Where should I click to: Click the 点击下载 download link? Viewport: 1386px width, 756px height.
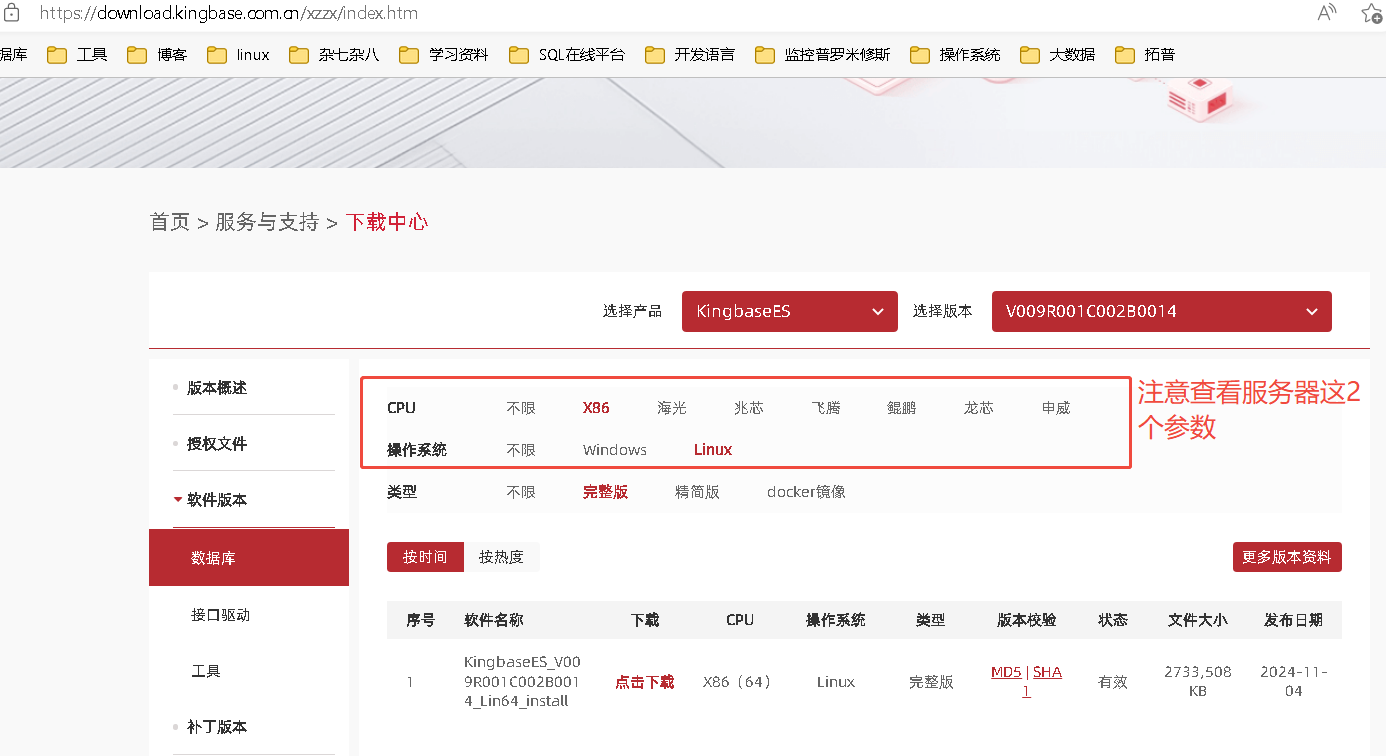point(645,682)
